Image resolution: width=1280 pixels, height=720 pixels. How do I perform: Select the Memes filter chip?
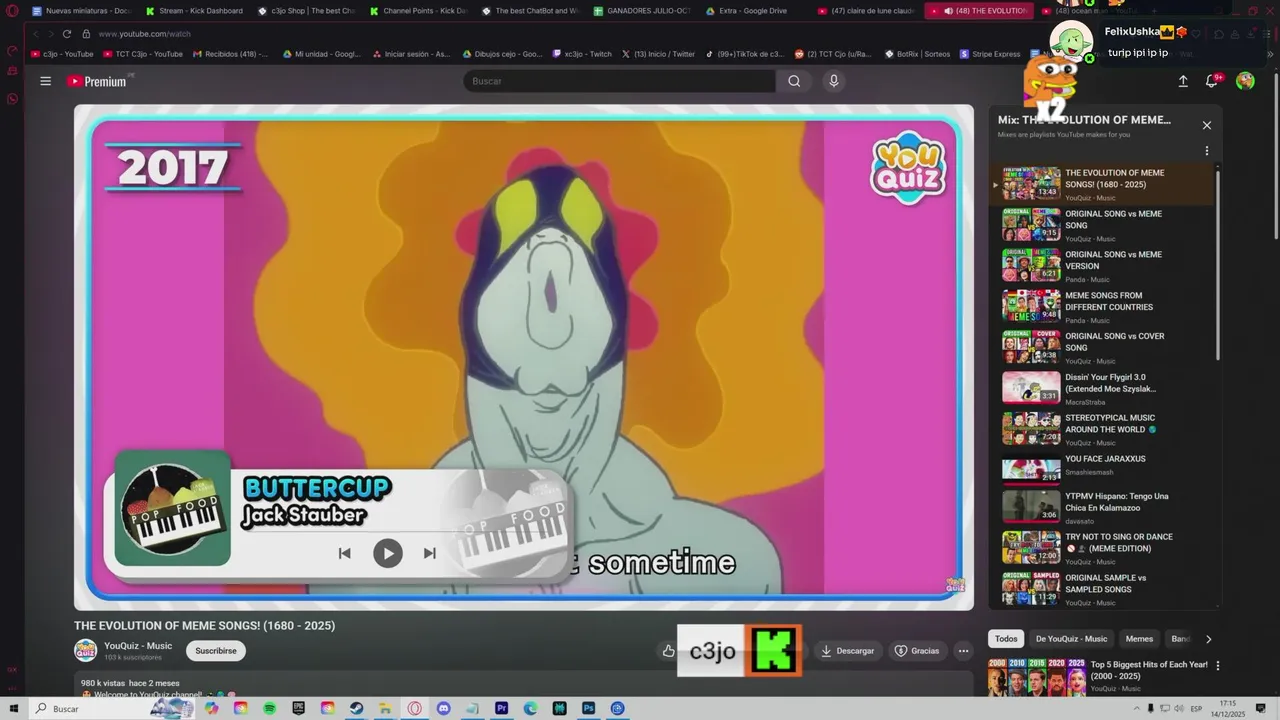(x=1139, y=639)
